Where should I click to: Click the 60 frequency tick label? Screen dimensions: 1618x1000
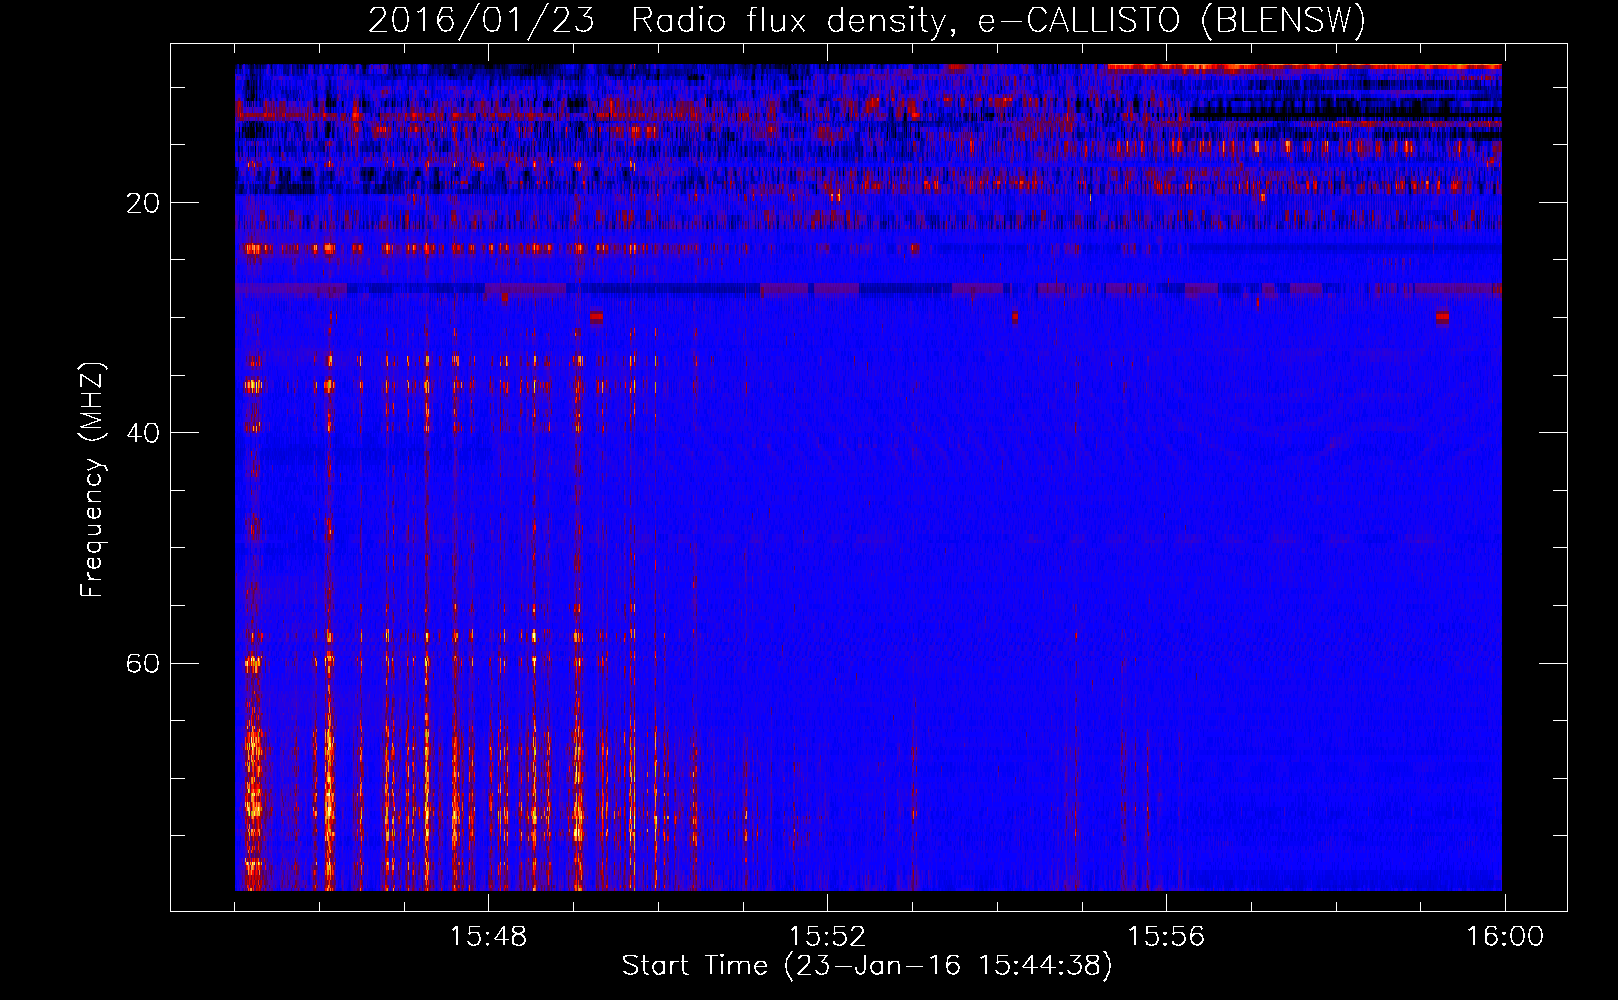tap(142, 663)
